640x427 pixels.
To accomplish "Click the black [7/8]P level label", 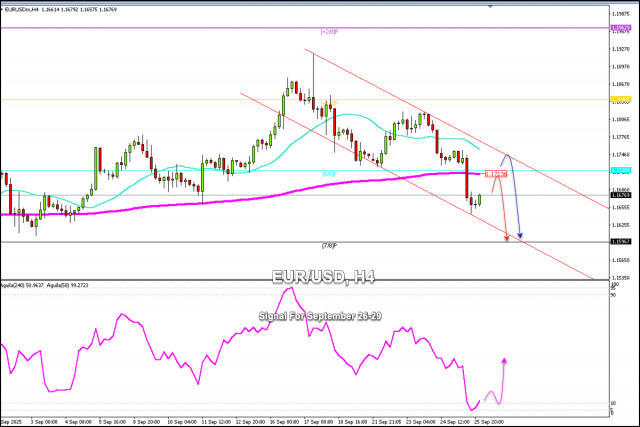I will coord(329,246).
